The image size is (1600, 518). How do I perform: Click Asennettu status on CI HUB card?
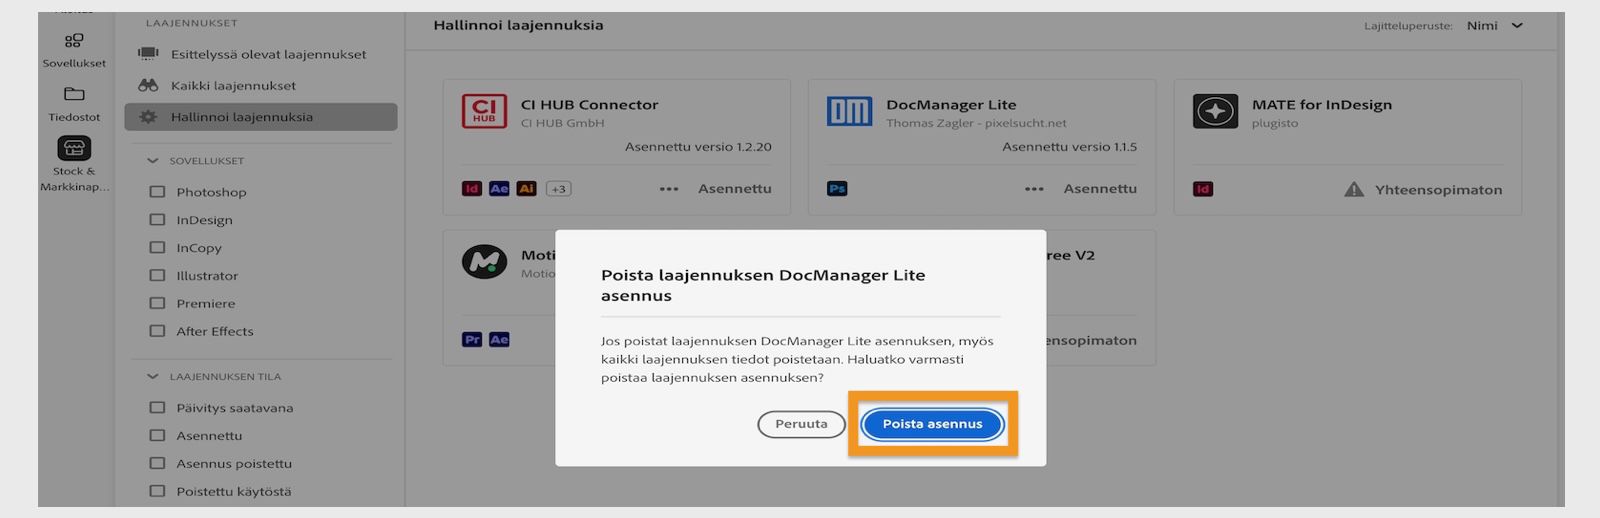click(x=735, y=189)
